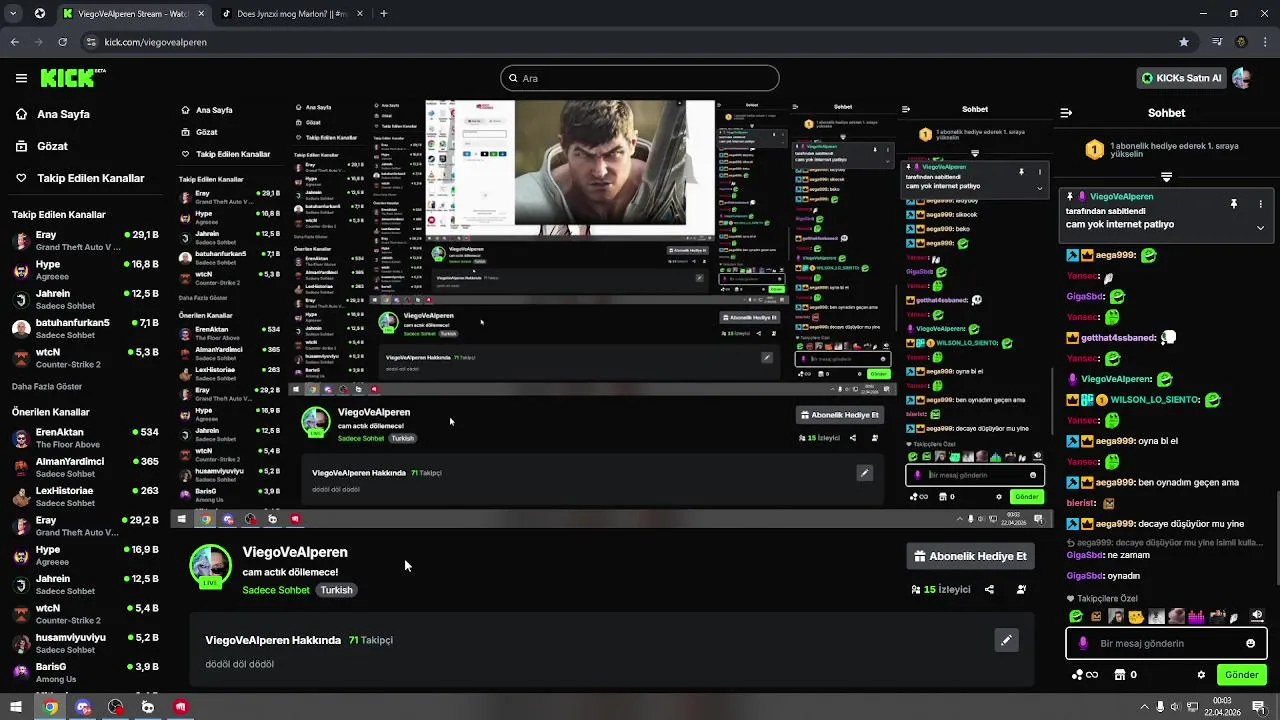1280x720 pixels.
Task: Open the husamvuyuvuyu channel
Action: pyautogui.click(x=85, y=643)
